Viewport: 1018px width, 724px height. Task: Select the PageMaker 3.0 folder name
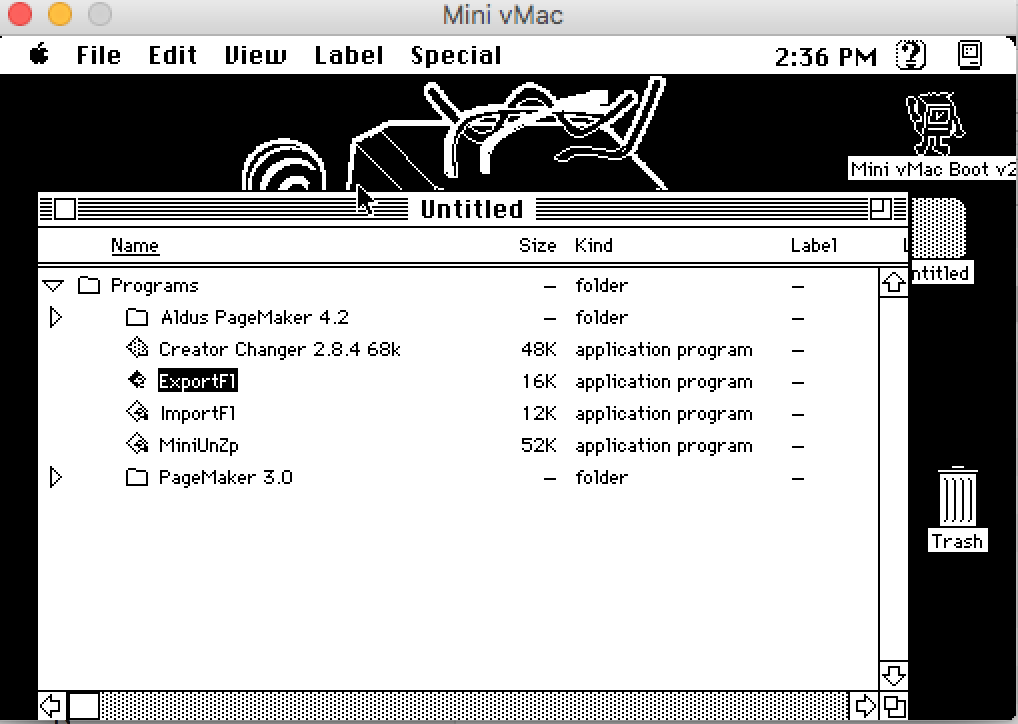225,478
